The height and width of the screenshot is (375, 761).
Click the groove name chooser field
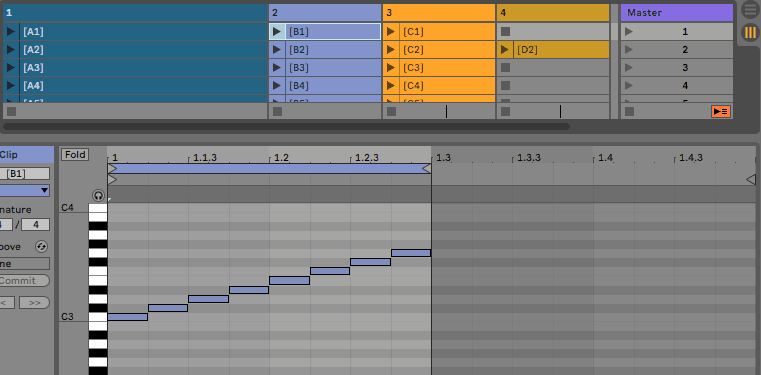(24, 264)
